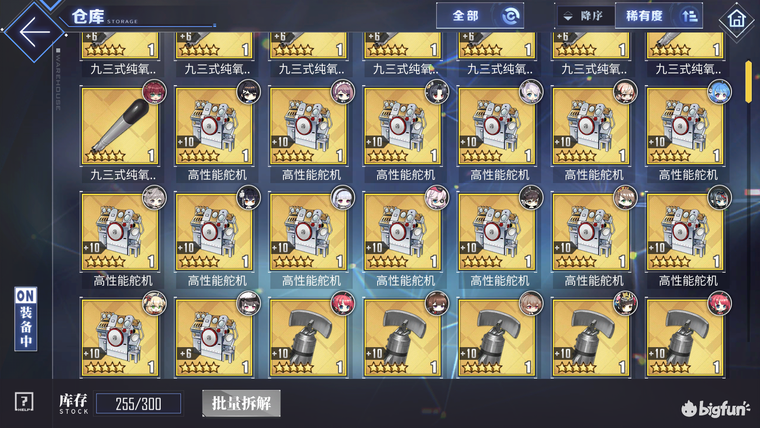760x428 pixels.
Task: Select the 九三式纯氧 torpedo with red-haired avatar
Action: pos(120,126)
